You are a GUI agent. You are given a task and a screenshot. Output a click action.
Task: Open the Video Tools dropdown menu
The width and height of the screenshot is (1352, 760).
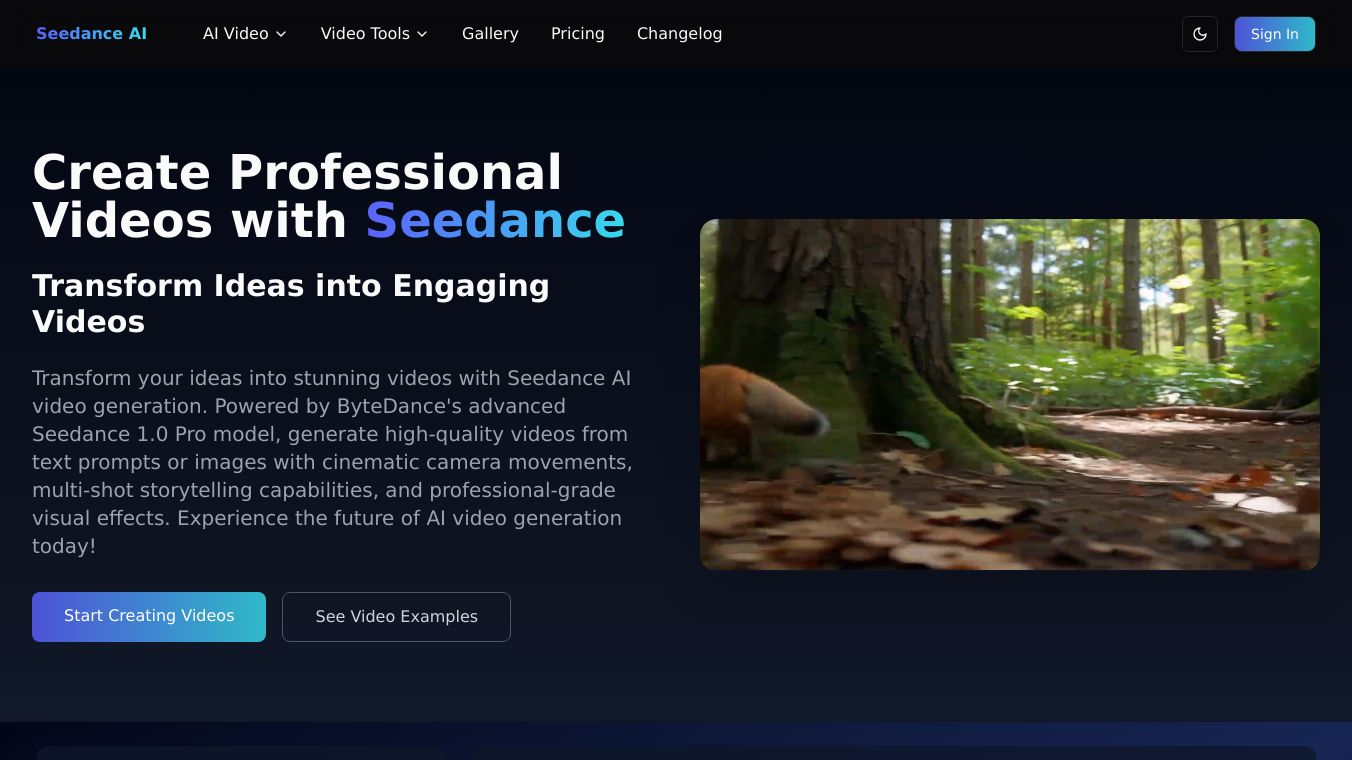374,34
